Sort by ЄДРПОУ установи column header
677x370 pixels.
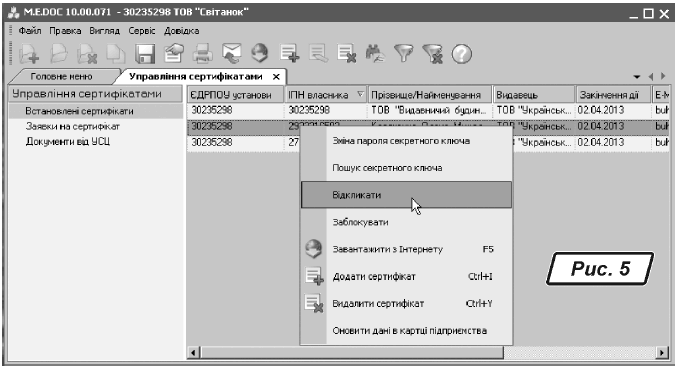[236, 95]
